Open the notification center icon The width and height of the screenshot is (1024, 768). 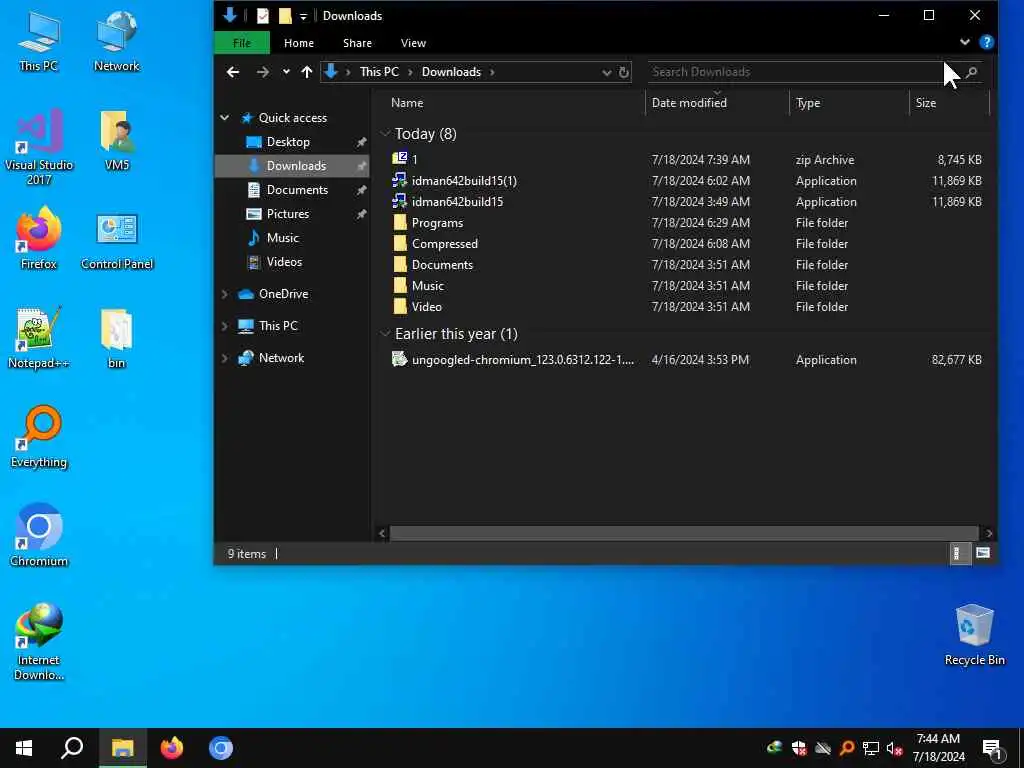(x=993, y=749)
